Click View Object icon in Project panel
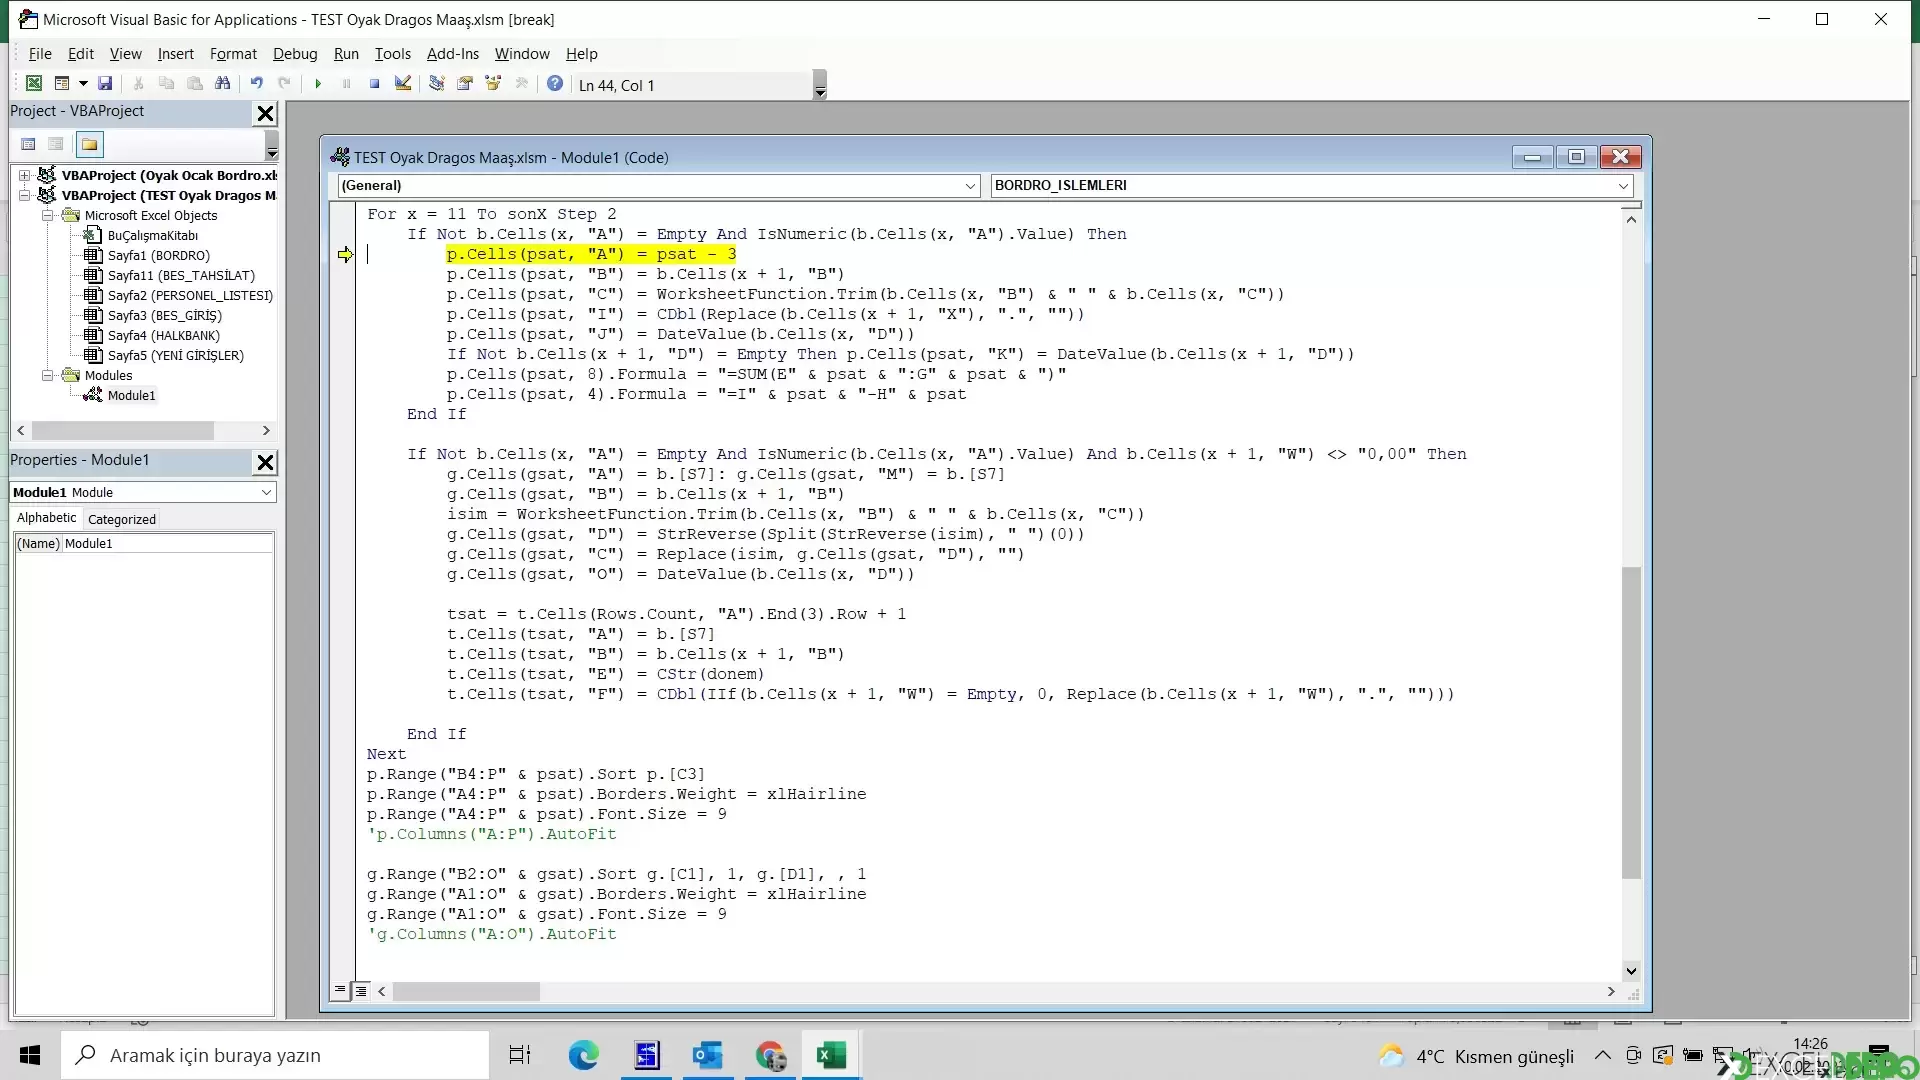Viewport: 1920px width, 1080px height. (56, 145)
